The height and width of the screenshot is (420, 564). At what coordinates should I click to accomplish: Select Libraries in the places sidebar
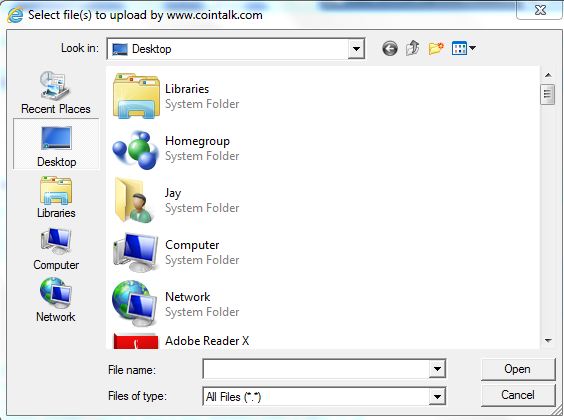[56, 197]
